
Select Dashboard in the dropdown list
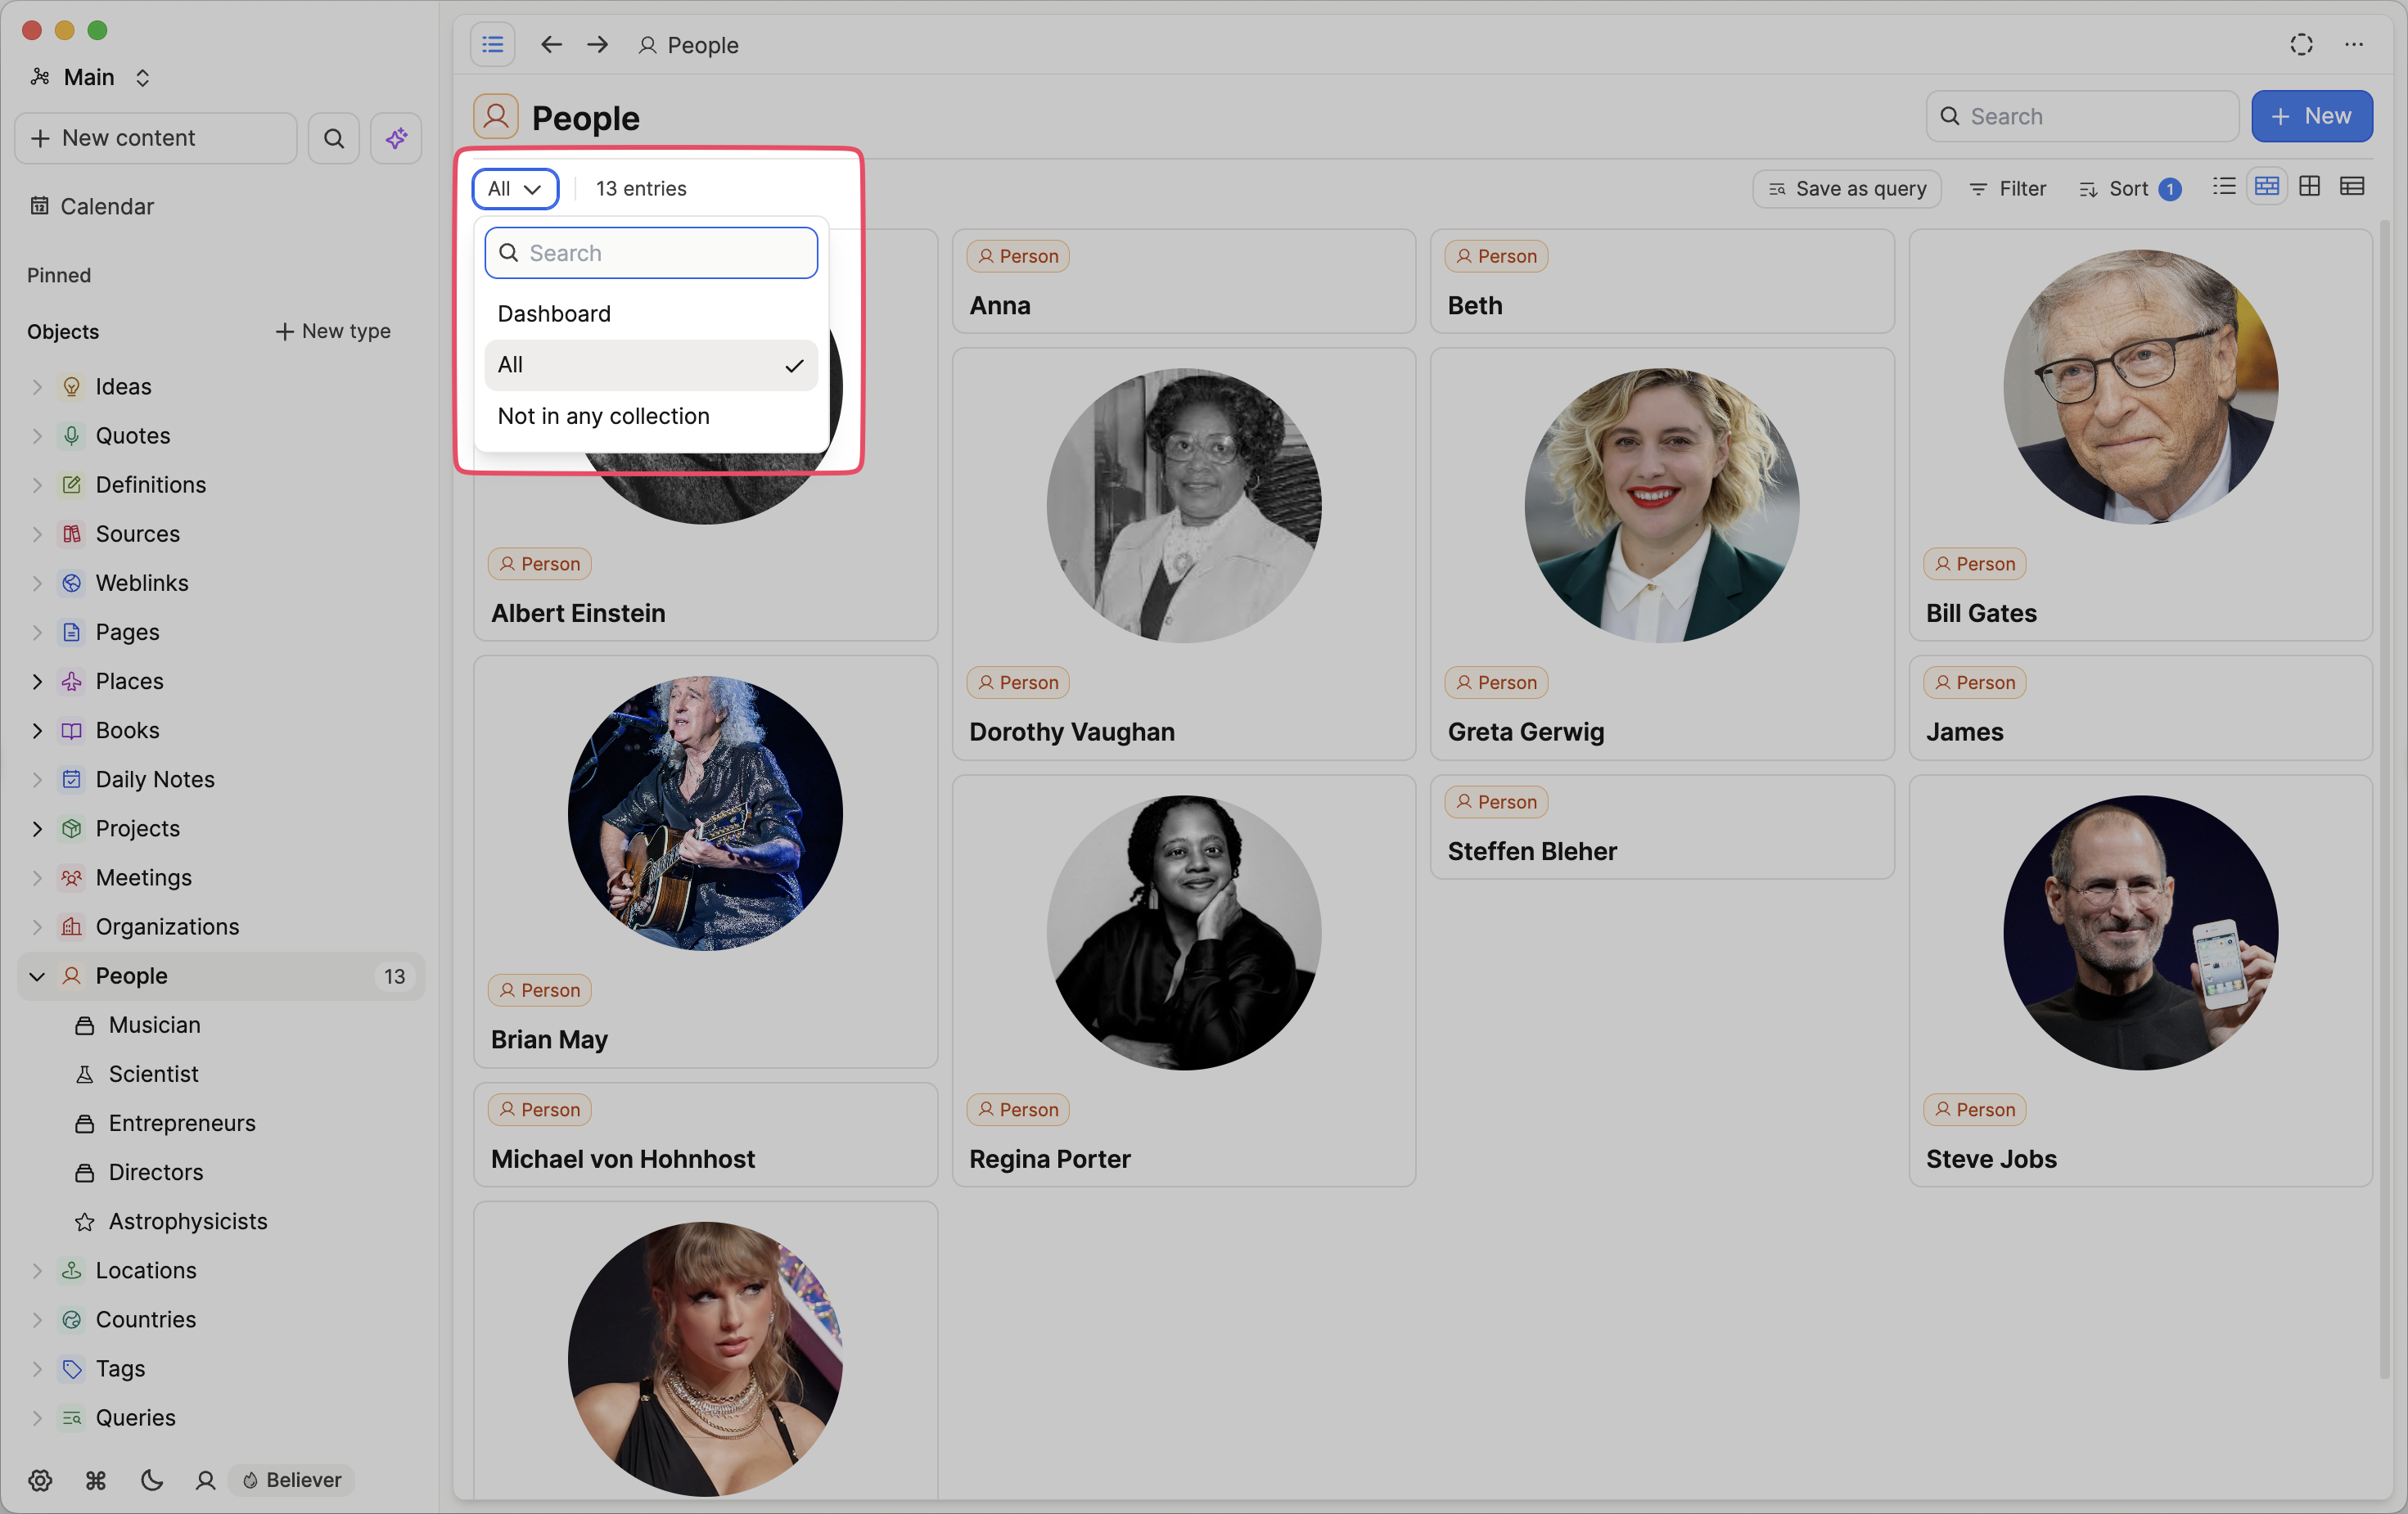pyautogui.click(x=651, y=314)
